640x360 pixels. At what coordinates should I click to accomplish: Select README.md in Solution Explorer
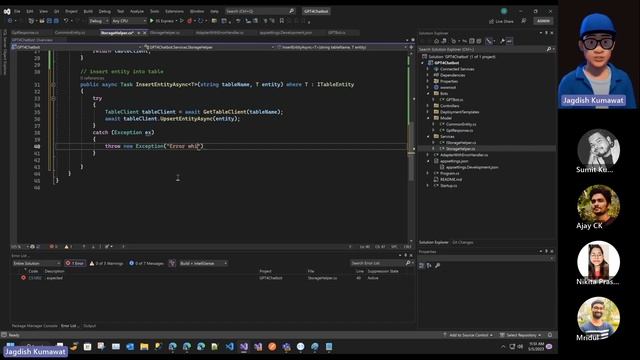point(451,179)
